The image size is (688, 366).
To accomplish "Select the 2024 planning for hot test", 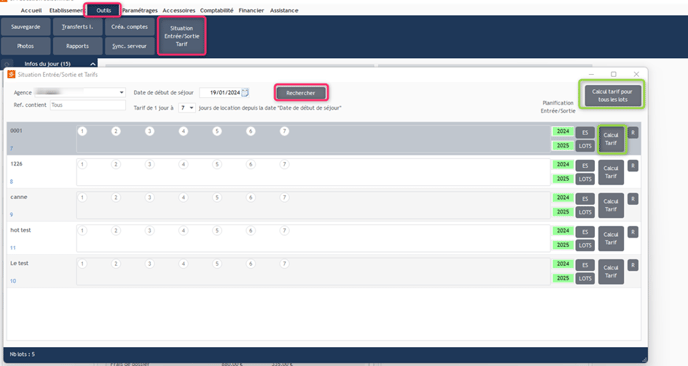I will (x=563, y=231).
